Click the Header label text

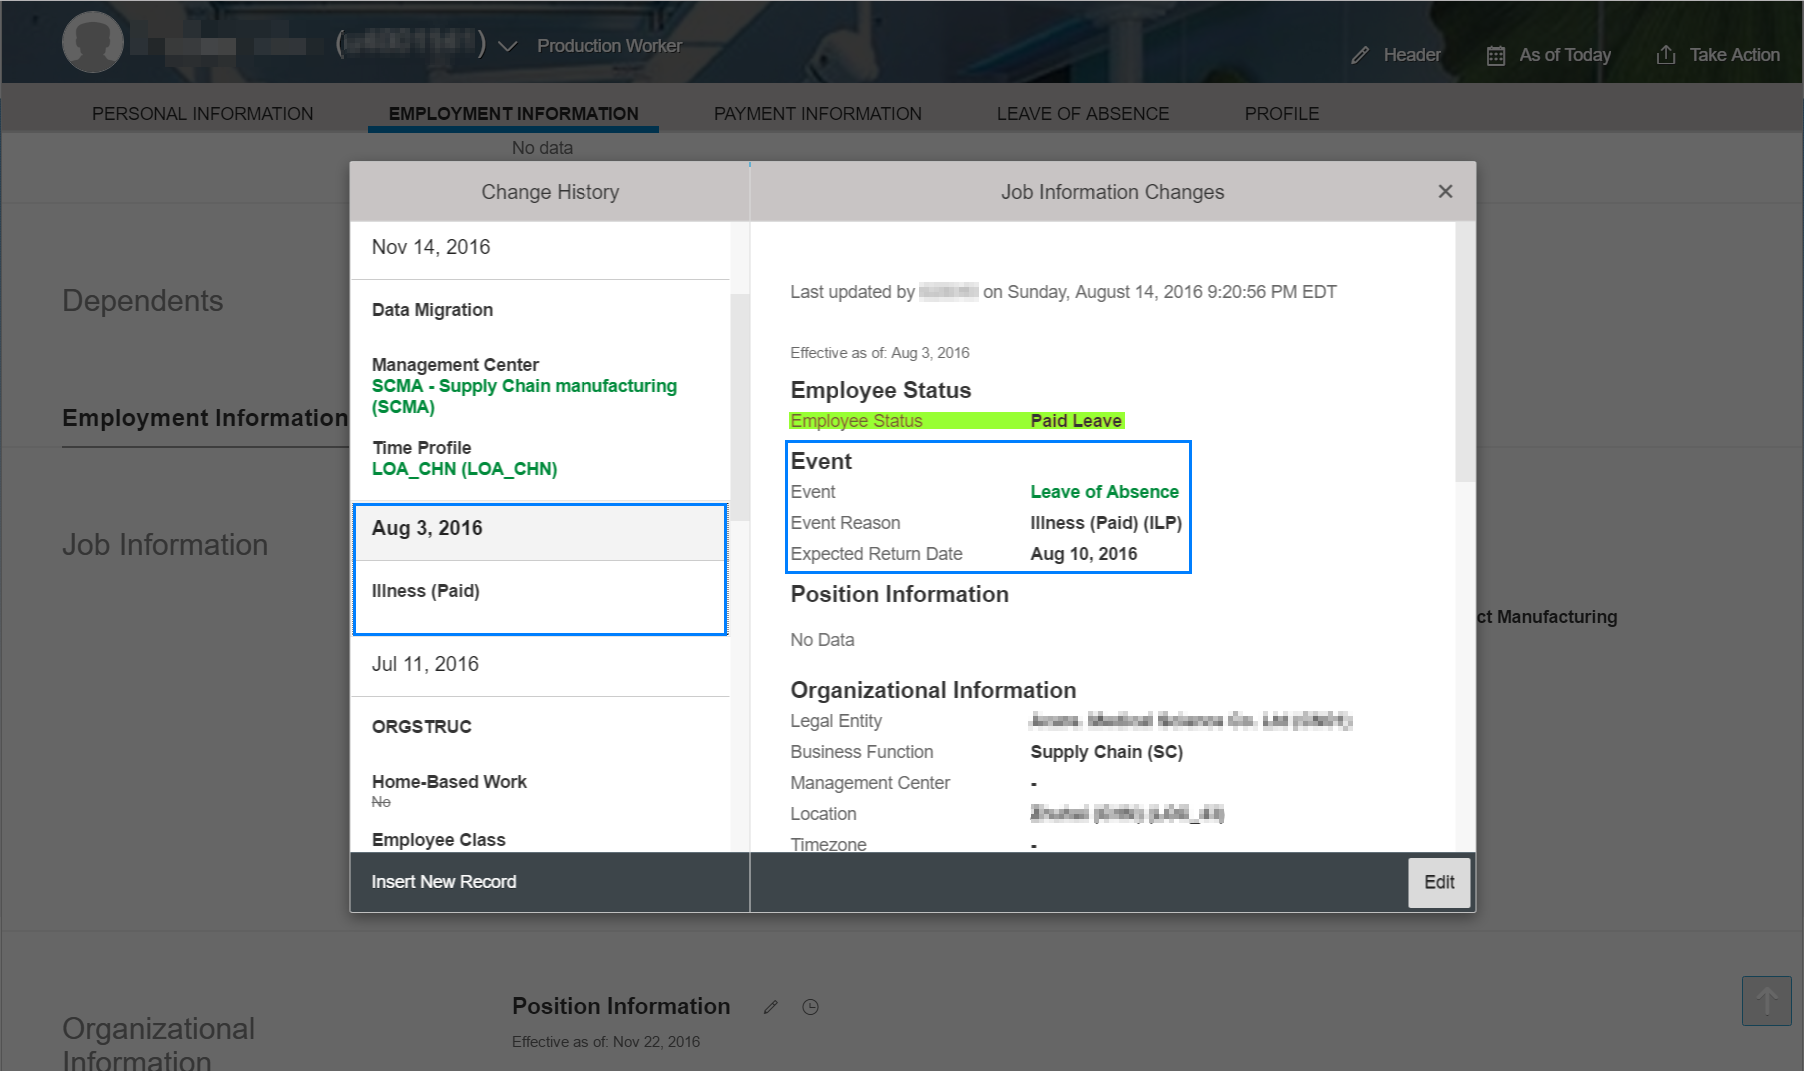click(1412, 55)
